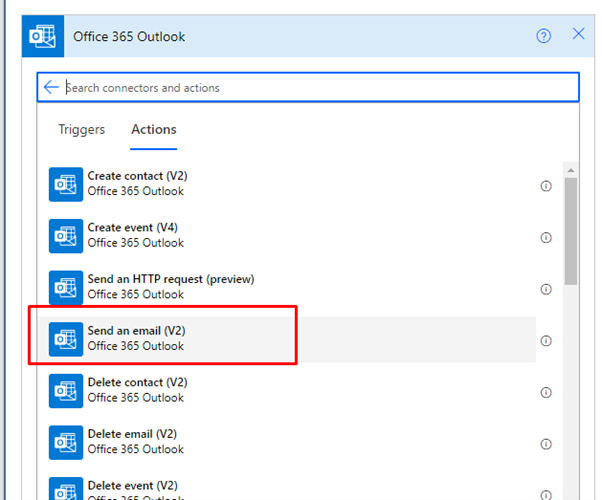Focus the Search connectors and actions field
This screenshot has height=500, width=602.
pos(308,87)
